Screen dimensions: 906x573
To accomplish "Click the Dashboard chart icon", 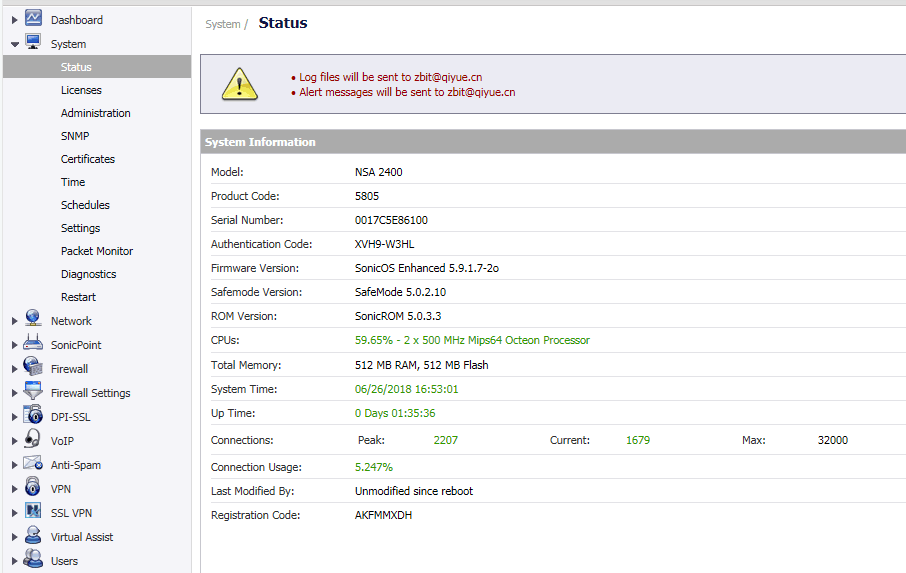I will [33, 18].
